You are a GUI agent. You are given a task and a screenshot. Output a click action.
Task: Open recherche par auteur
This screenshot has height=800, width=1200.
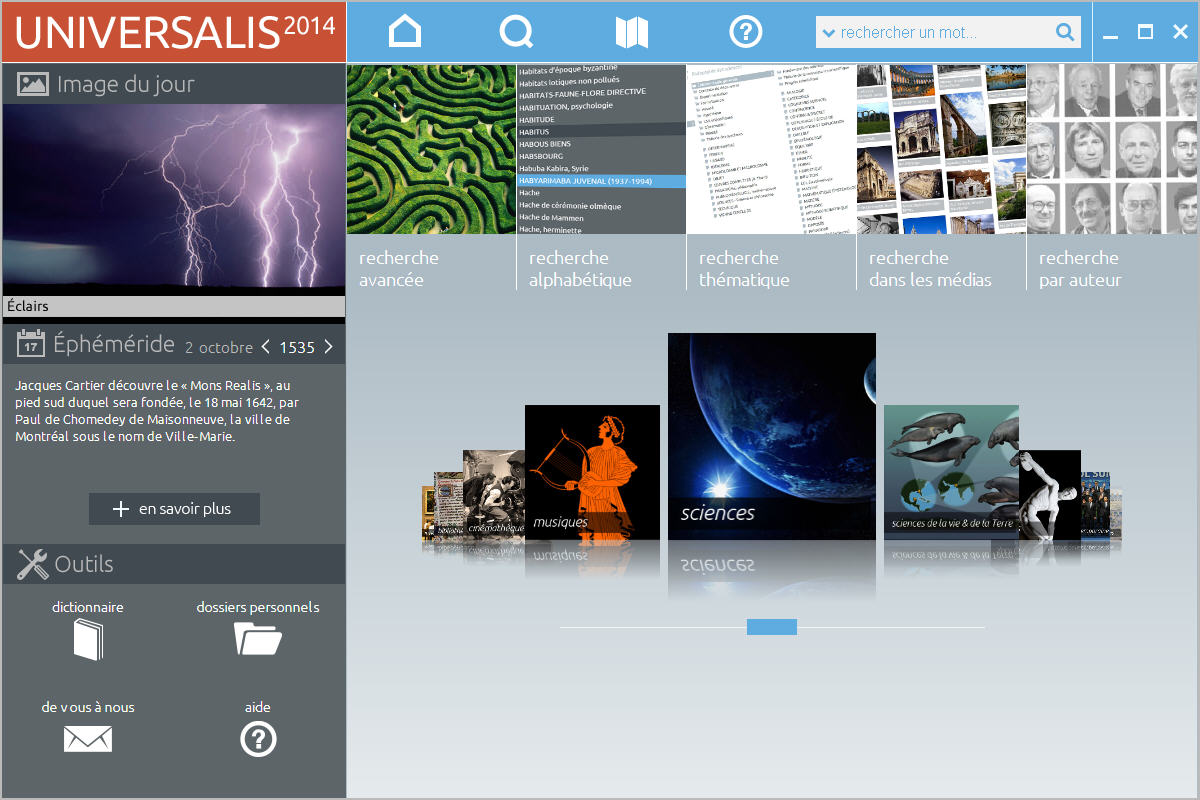click(1080, 269)
